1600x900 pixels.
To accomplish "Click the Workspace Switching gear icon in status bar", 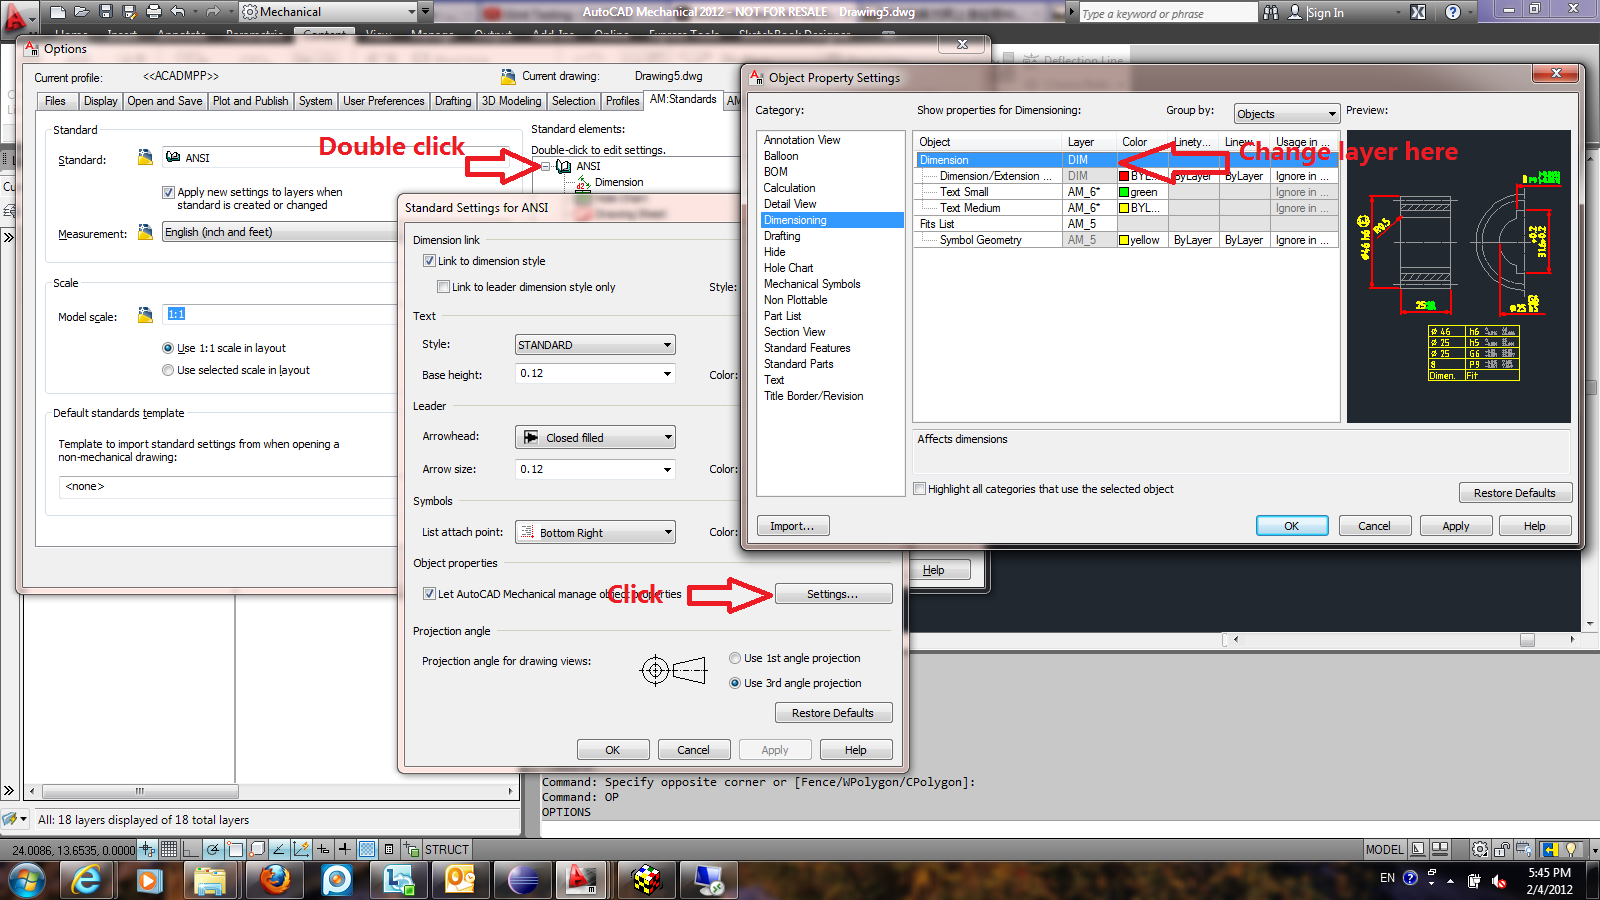I will pyautogui.click(x=1480, y=849).
